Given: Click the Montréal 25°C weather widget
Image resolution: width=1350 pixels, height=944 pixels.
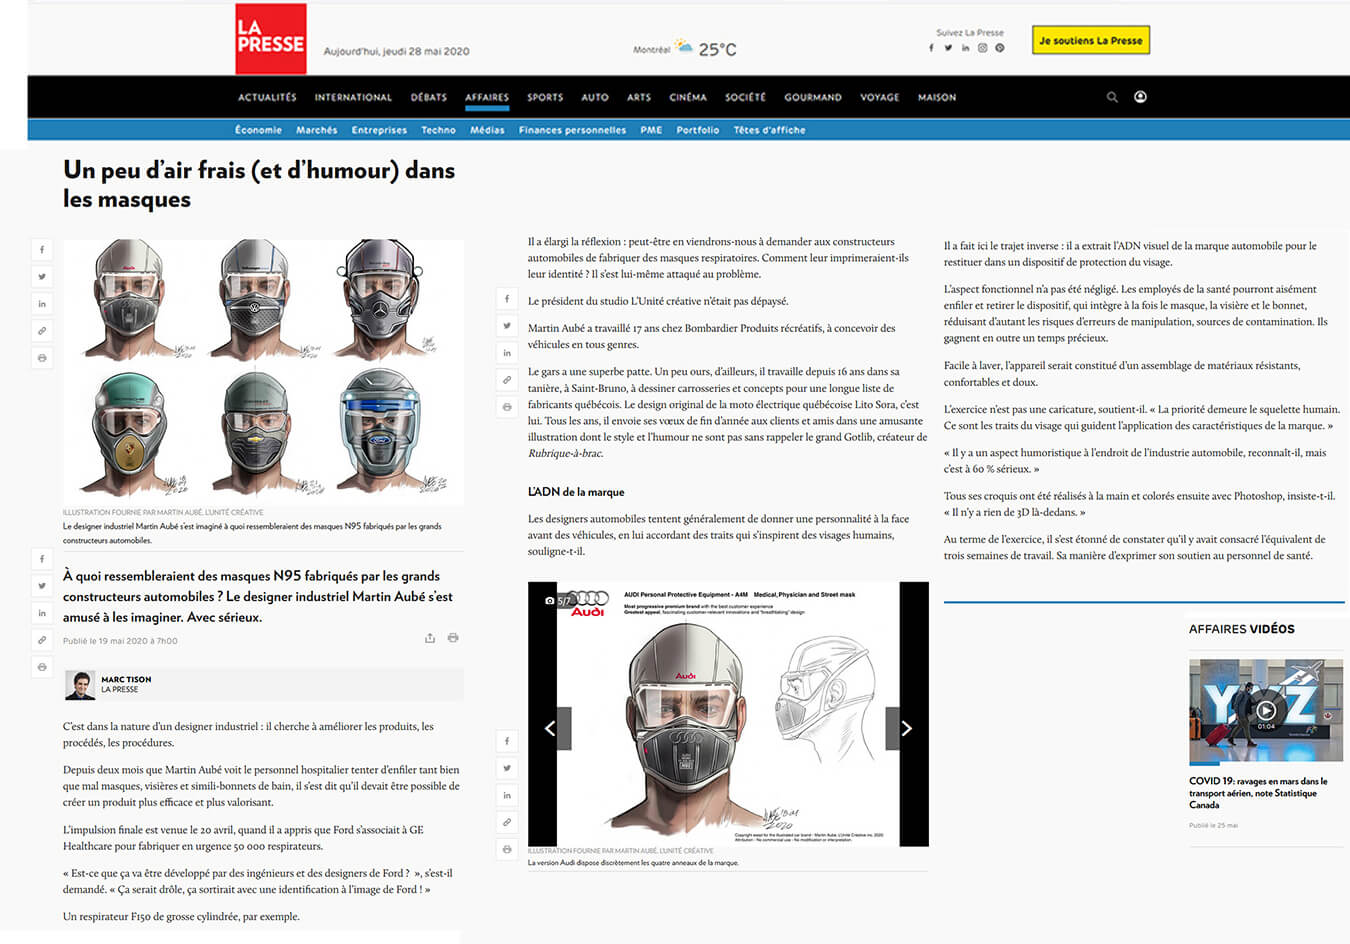Looking at the screenshot, I should click(685, 48).
